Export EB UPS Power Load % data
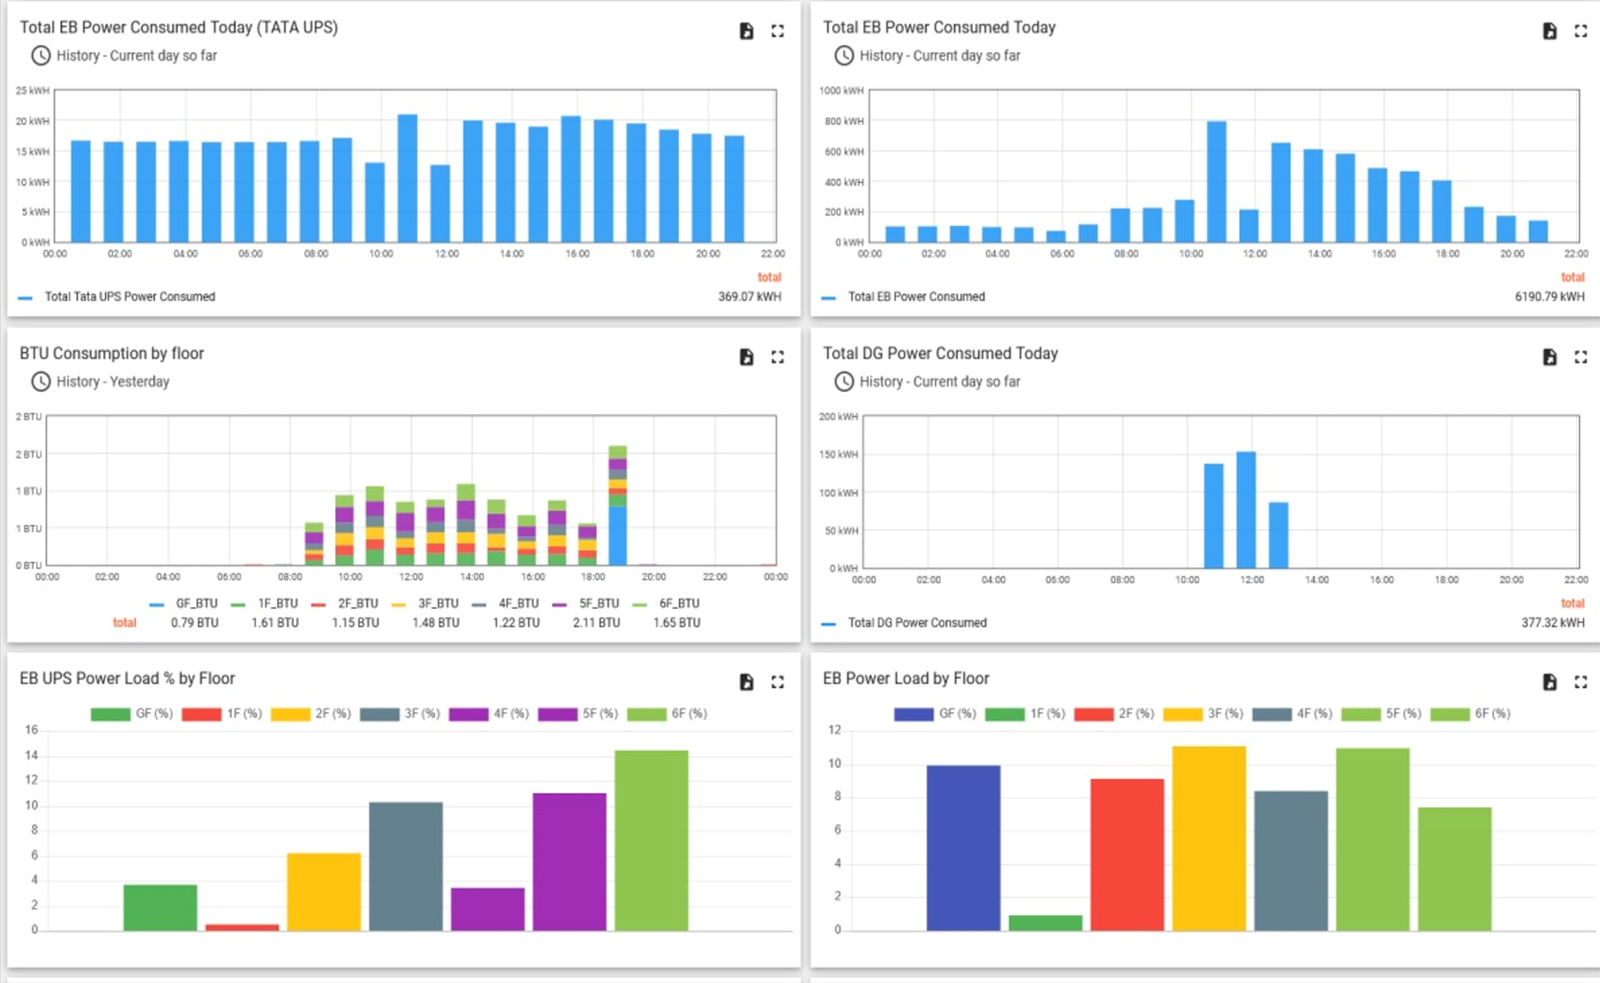The height and width of the screenshot is (983, 1600). 746,682
